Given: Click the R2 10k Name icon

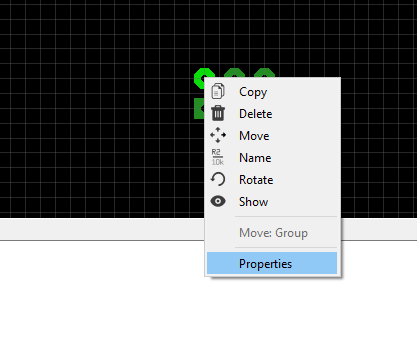Looking at the screenshot, I should click(218, 157).
